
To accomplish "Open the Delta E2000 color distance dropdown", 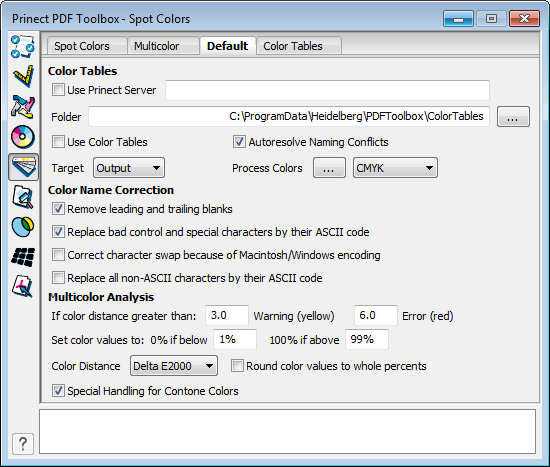I will [174, 366].
